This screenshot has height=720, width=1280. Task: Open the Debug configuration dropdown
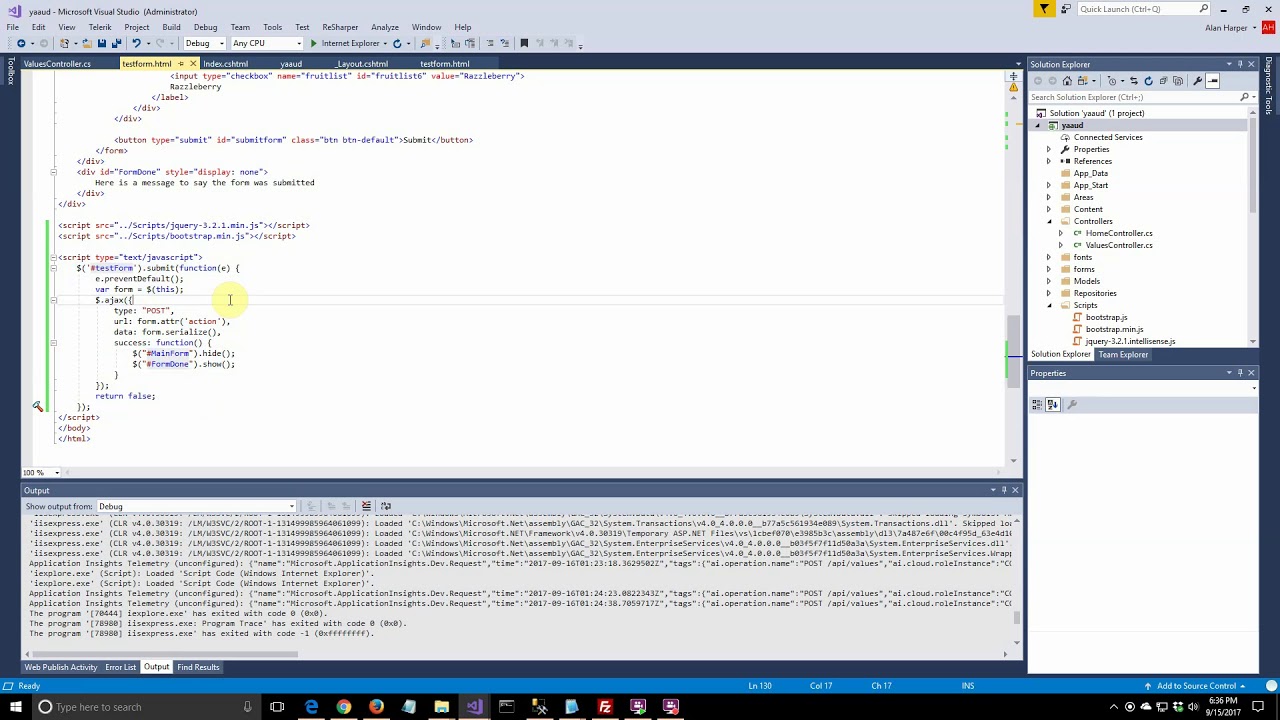click(x=205, y=43)
